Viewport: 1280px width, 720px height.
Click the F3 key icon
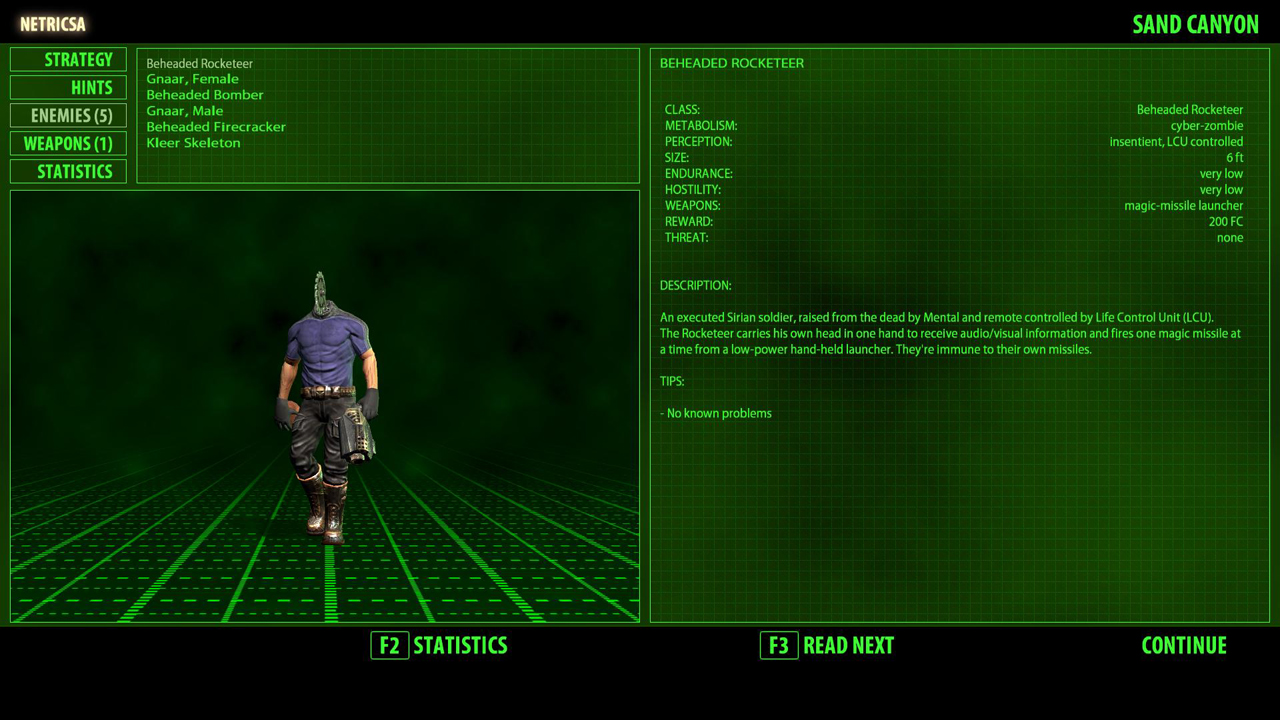(779, 645)
